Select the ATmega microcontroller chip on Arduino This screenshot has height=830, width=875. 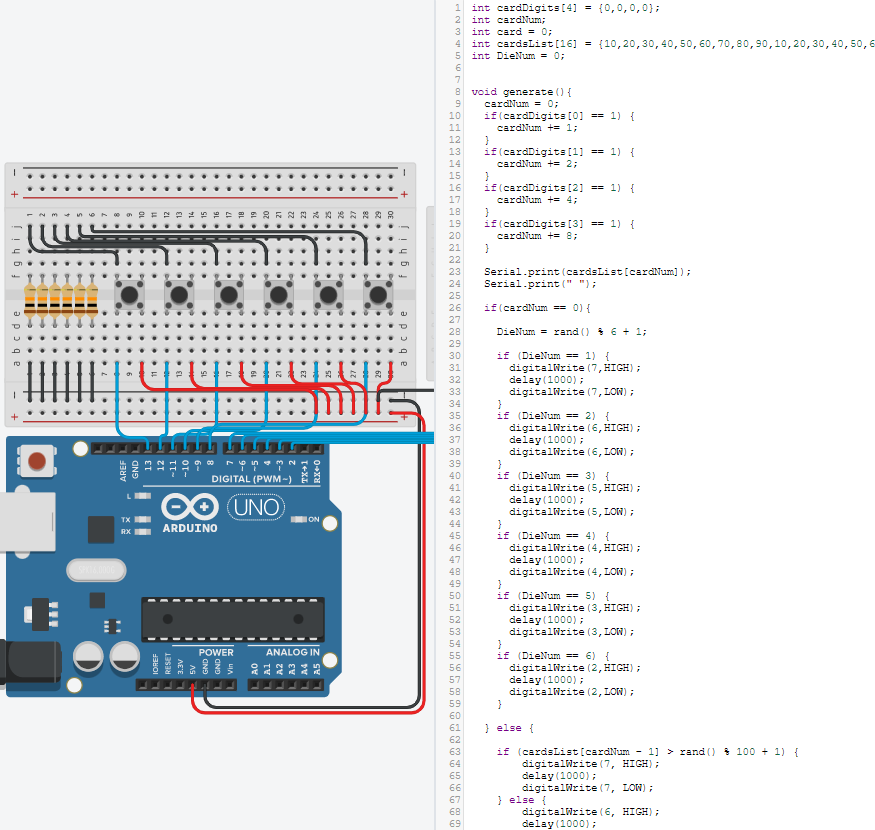(232, 619)
